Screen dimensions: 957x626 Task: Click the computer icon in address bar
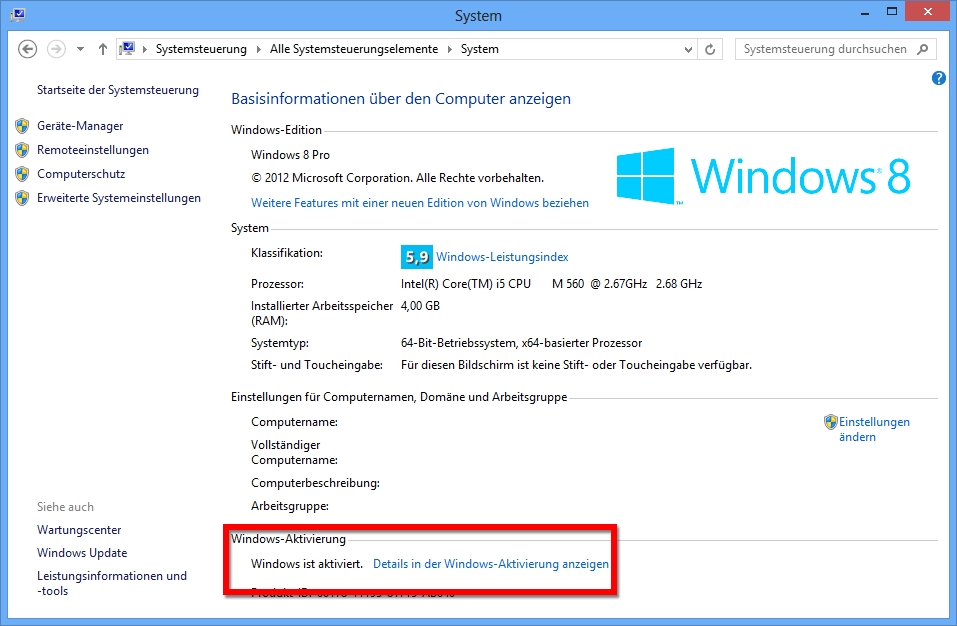[127, 49]
